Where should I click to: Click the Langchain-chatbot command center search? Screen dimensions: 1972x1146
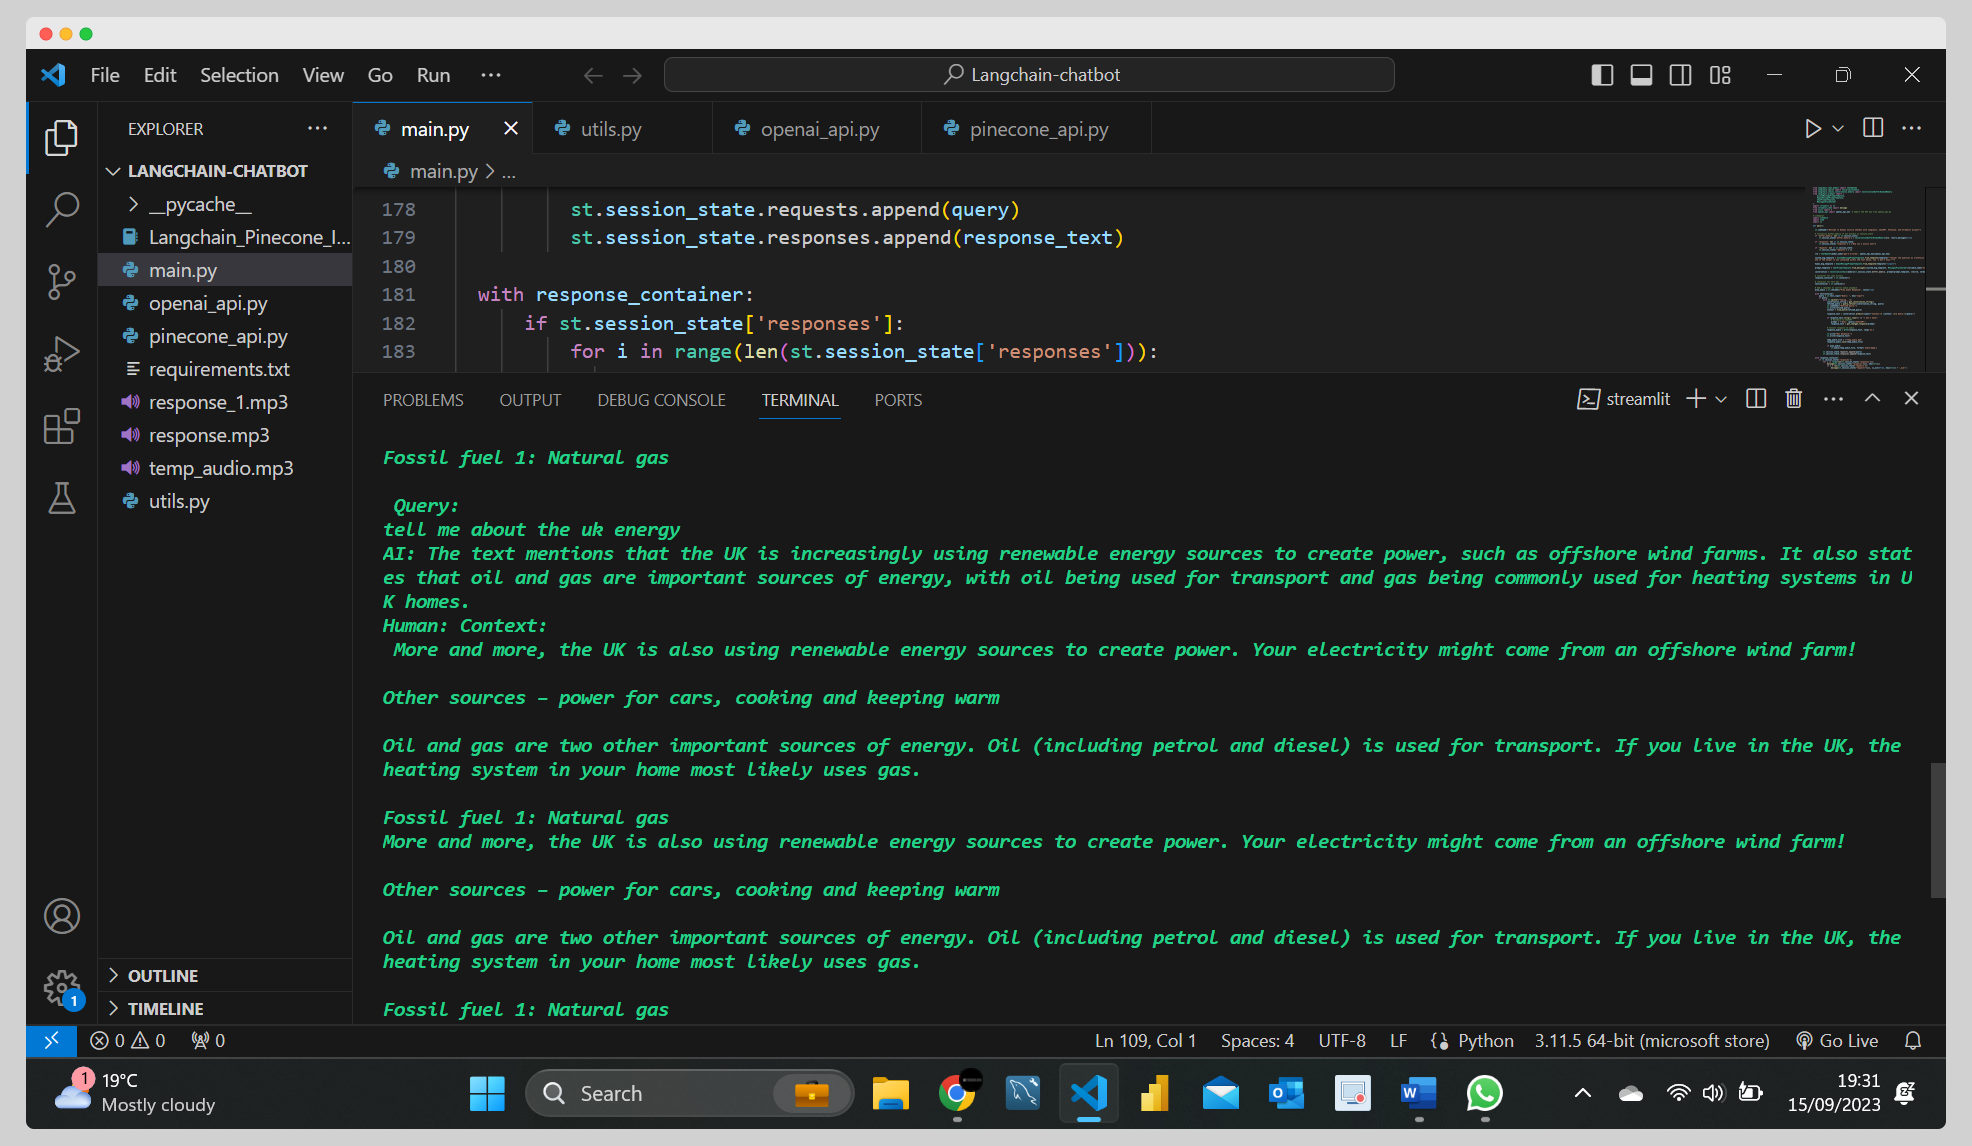coord(1029,74)
